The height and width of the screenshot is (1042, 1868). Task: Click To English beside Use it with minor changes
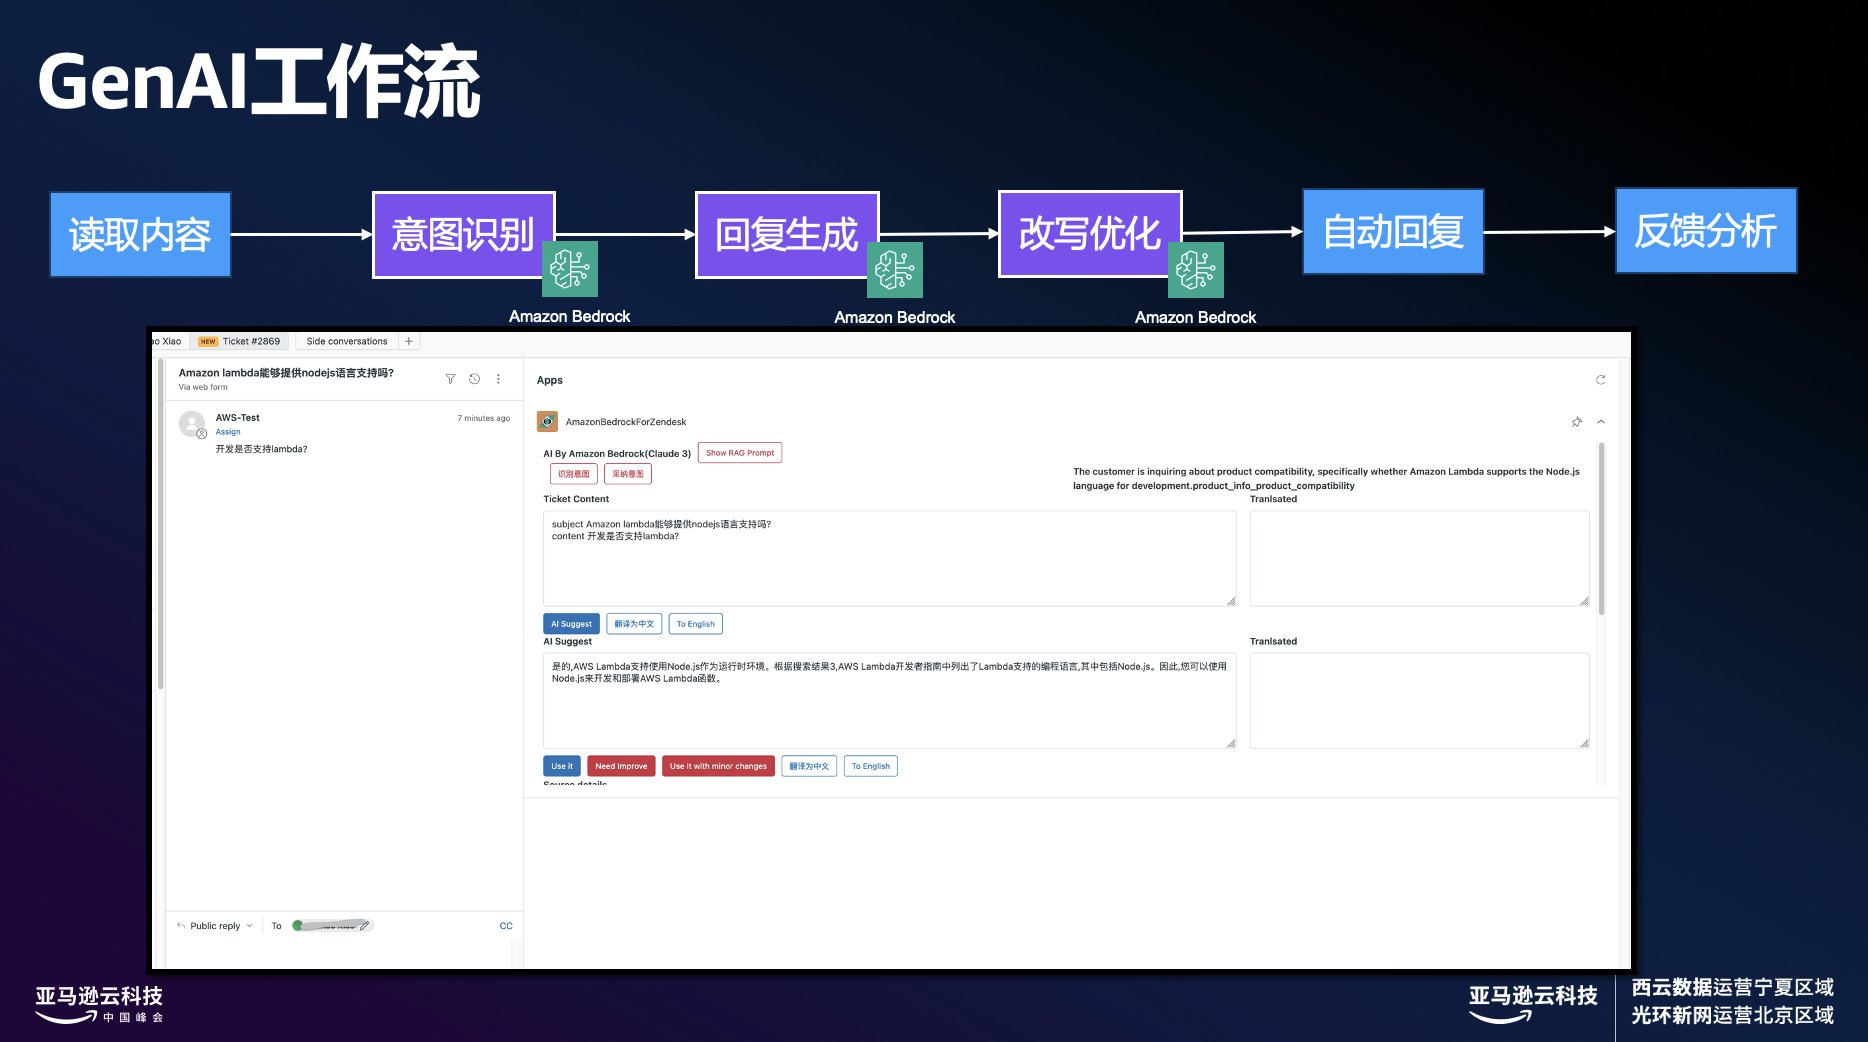point(870,766)
